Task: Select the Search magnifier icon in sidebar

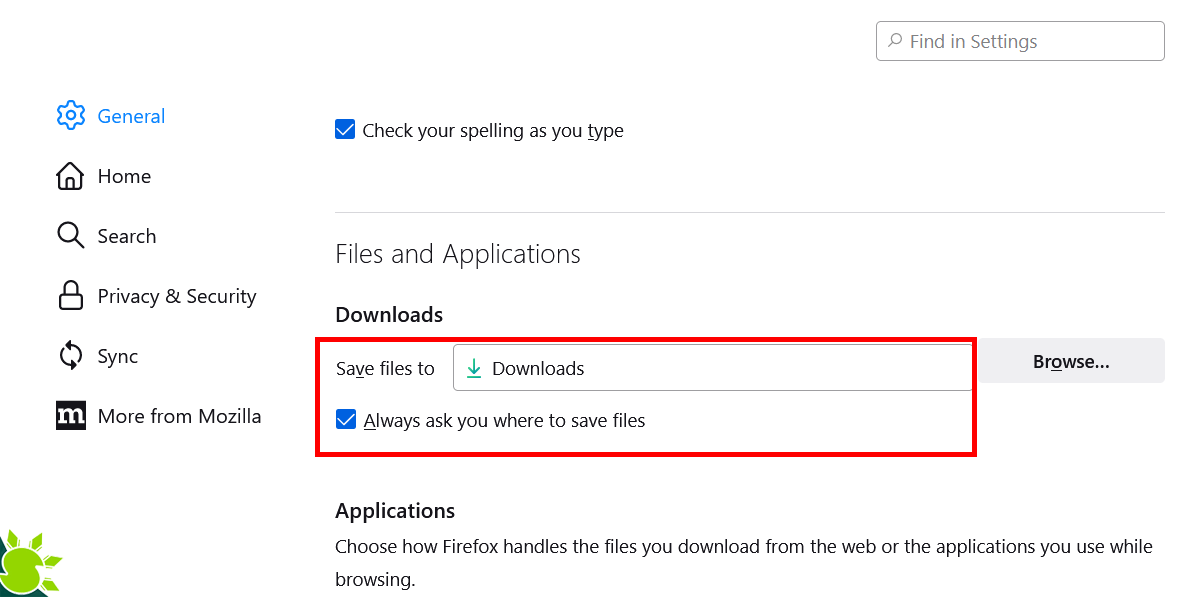Action: pos(71,236)
